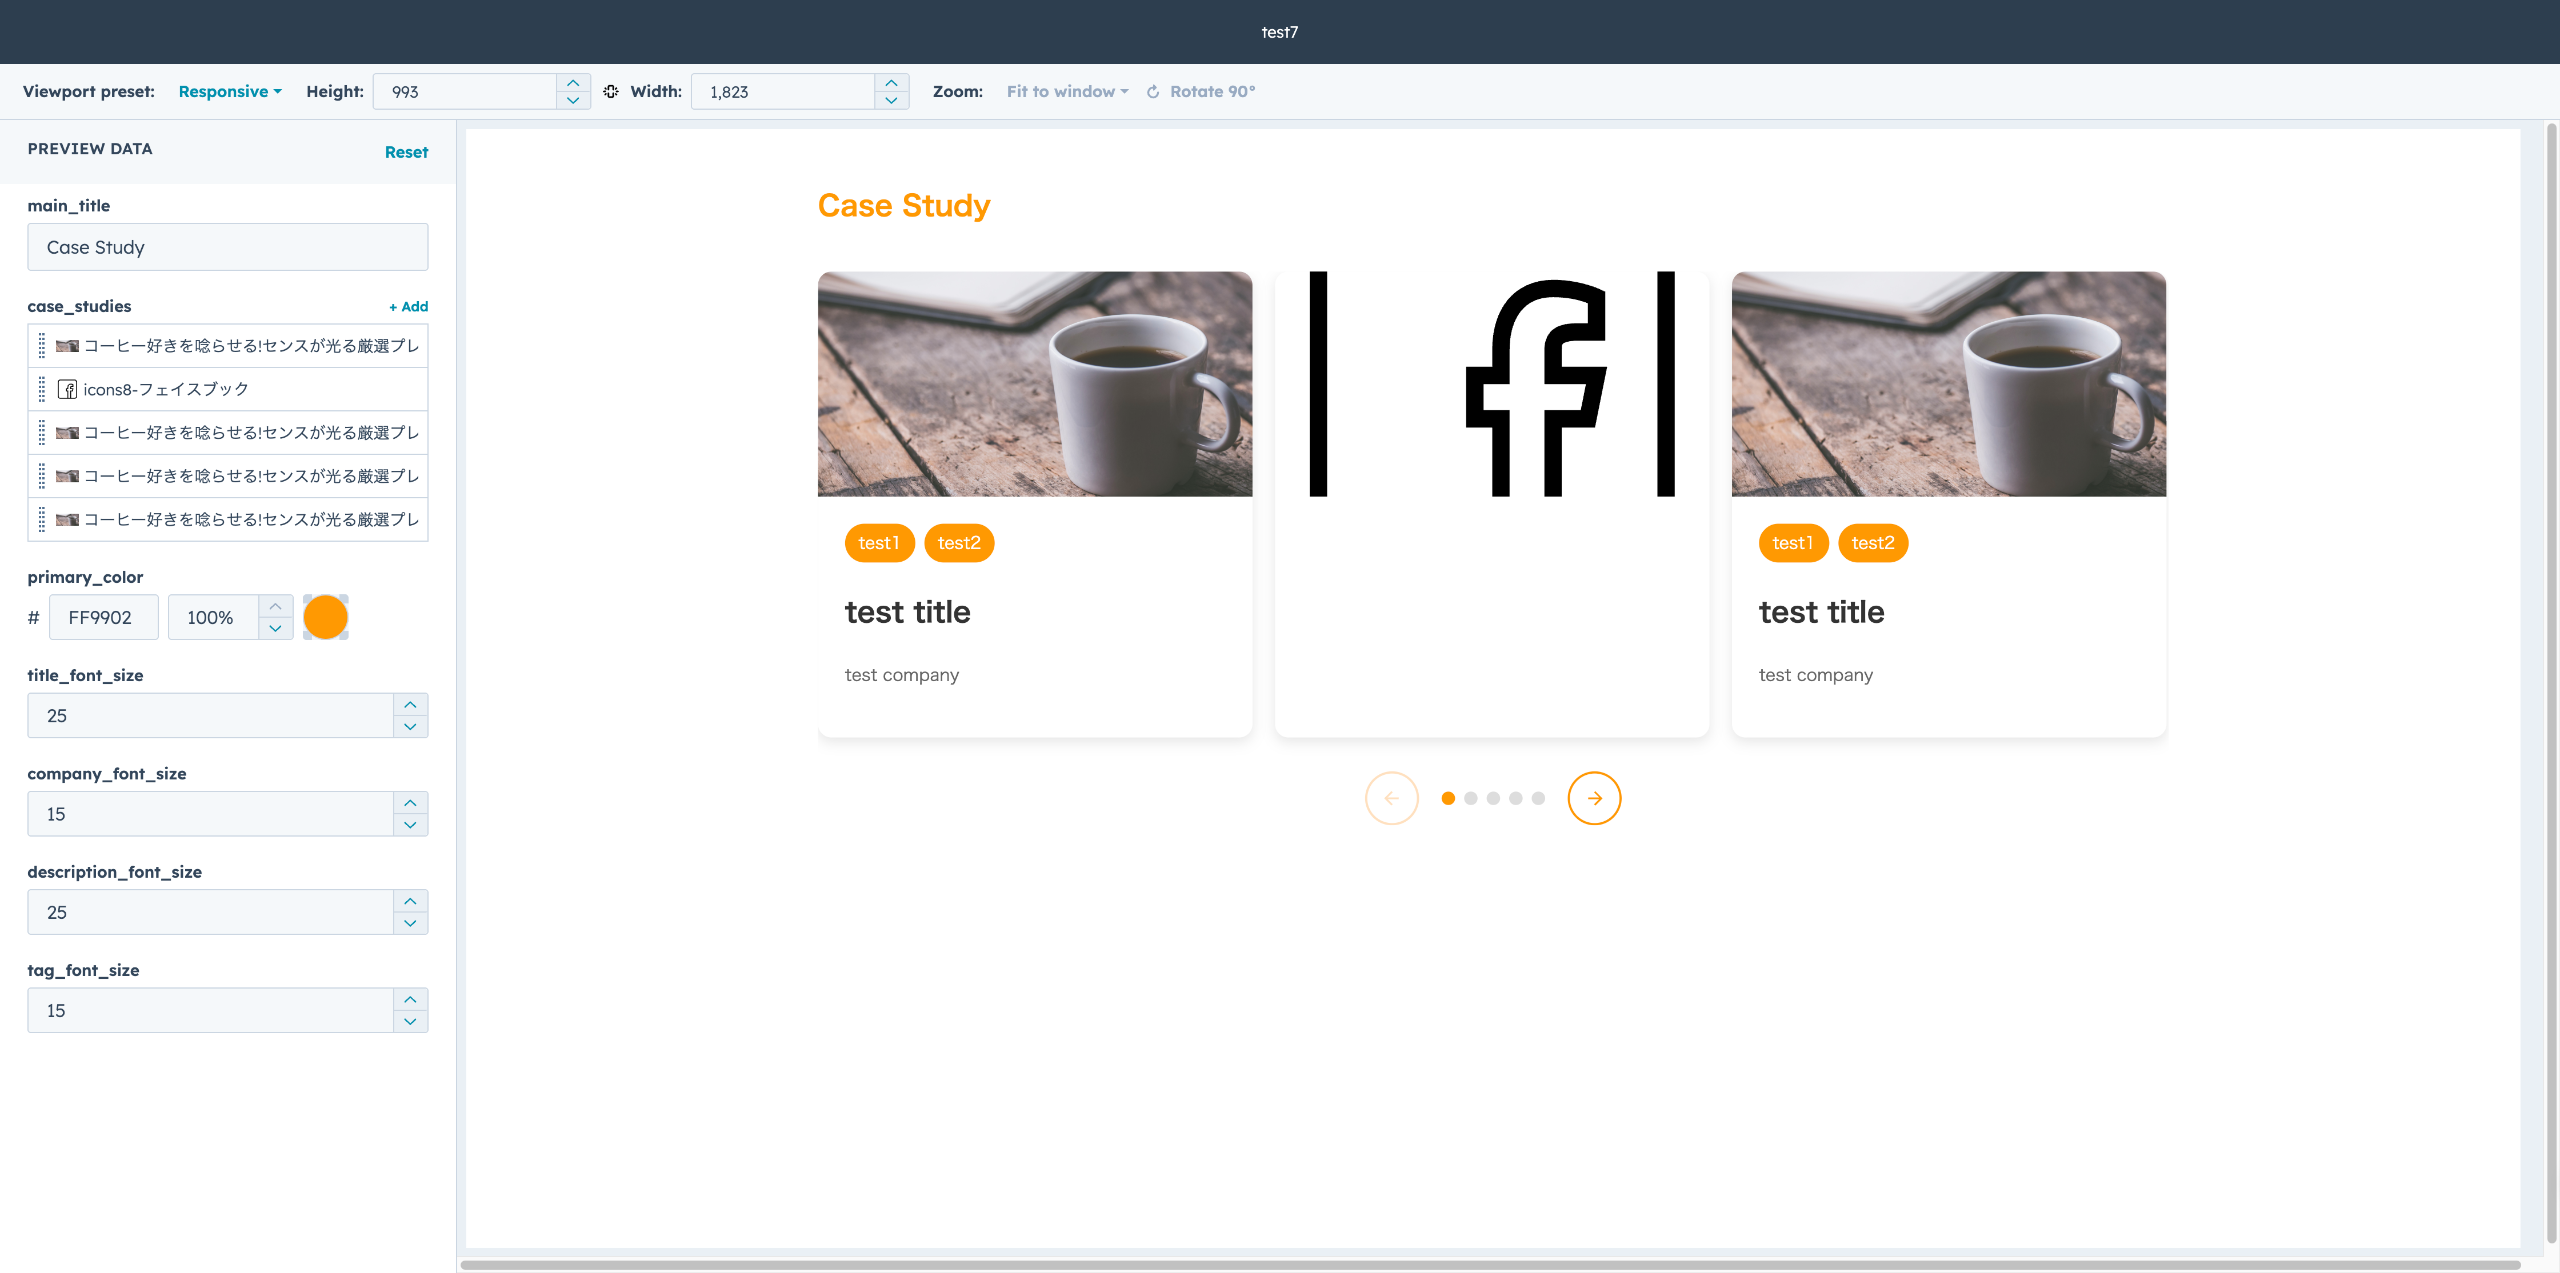Click the Facebook icon thumbnail in case_studies list
The height and width of the screenshot is (1273, 2560).
click(x=67, y=389)
